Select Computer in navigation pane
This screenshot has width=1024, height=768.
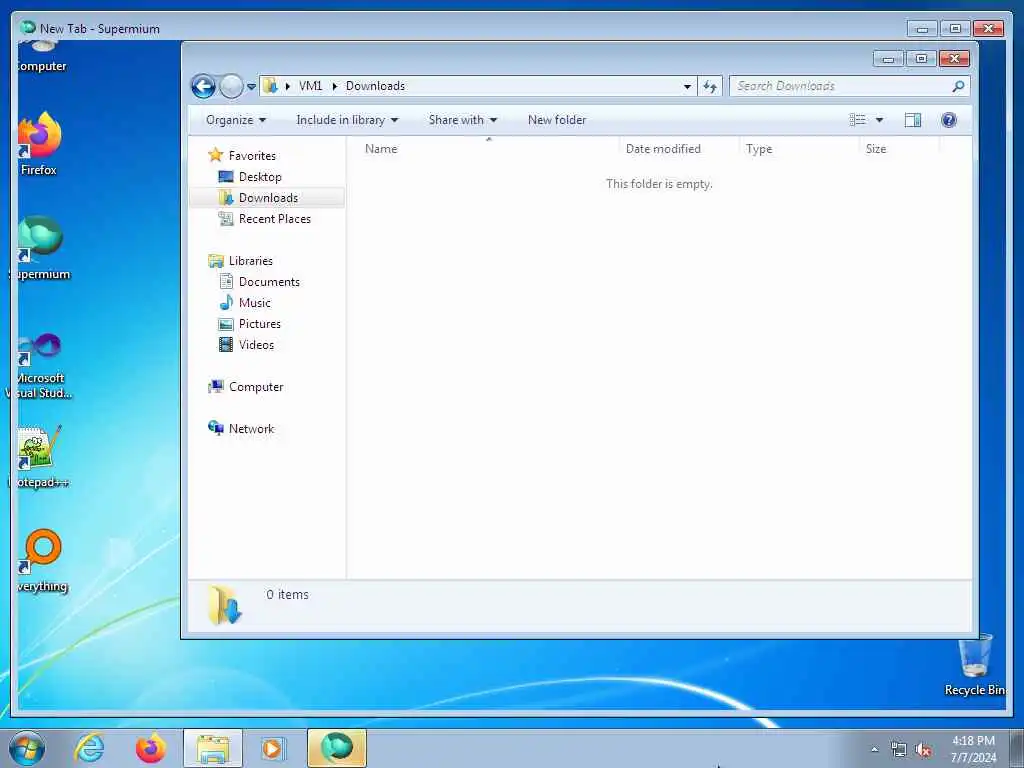coord(256,387)
